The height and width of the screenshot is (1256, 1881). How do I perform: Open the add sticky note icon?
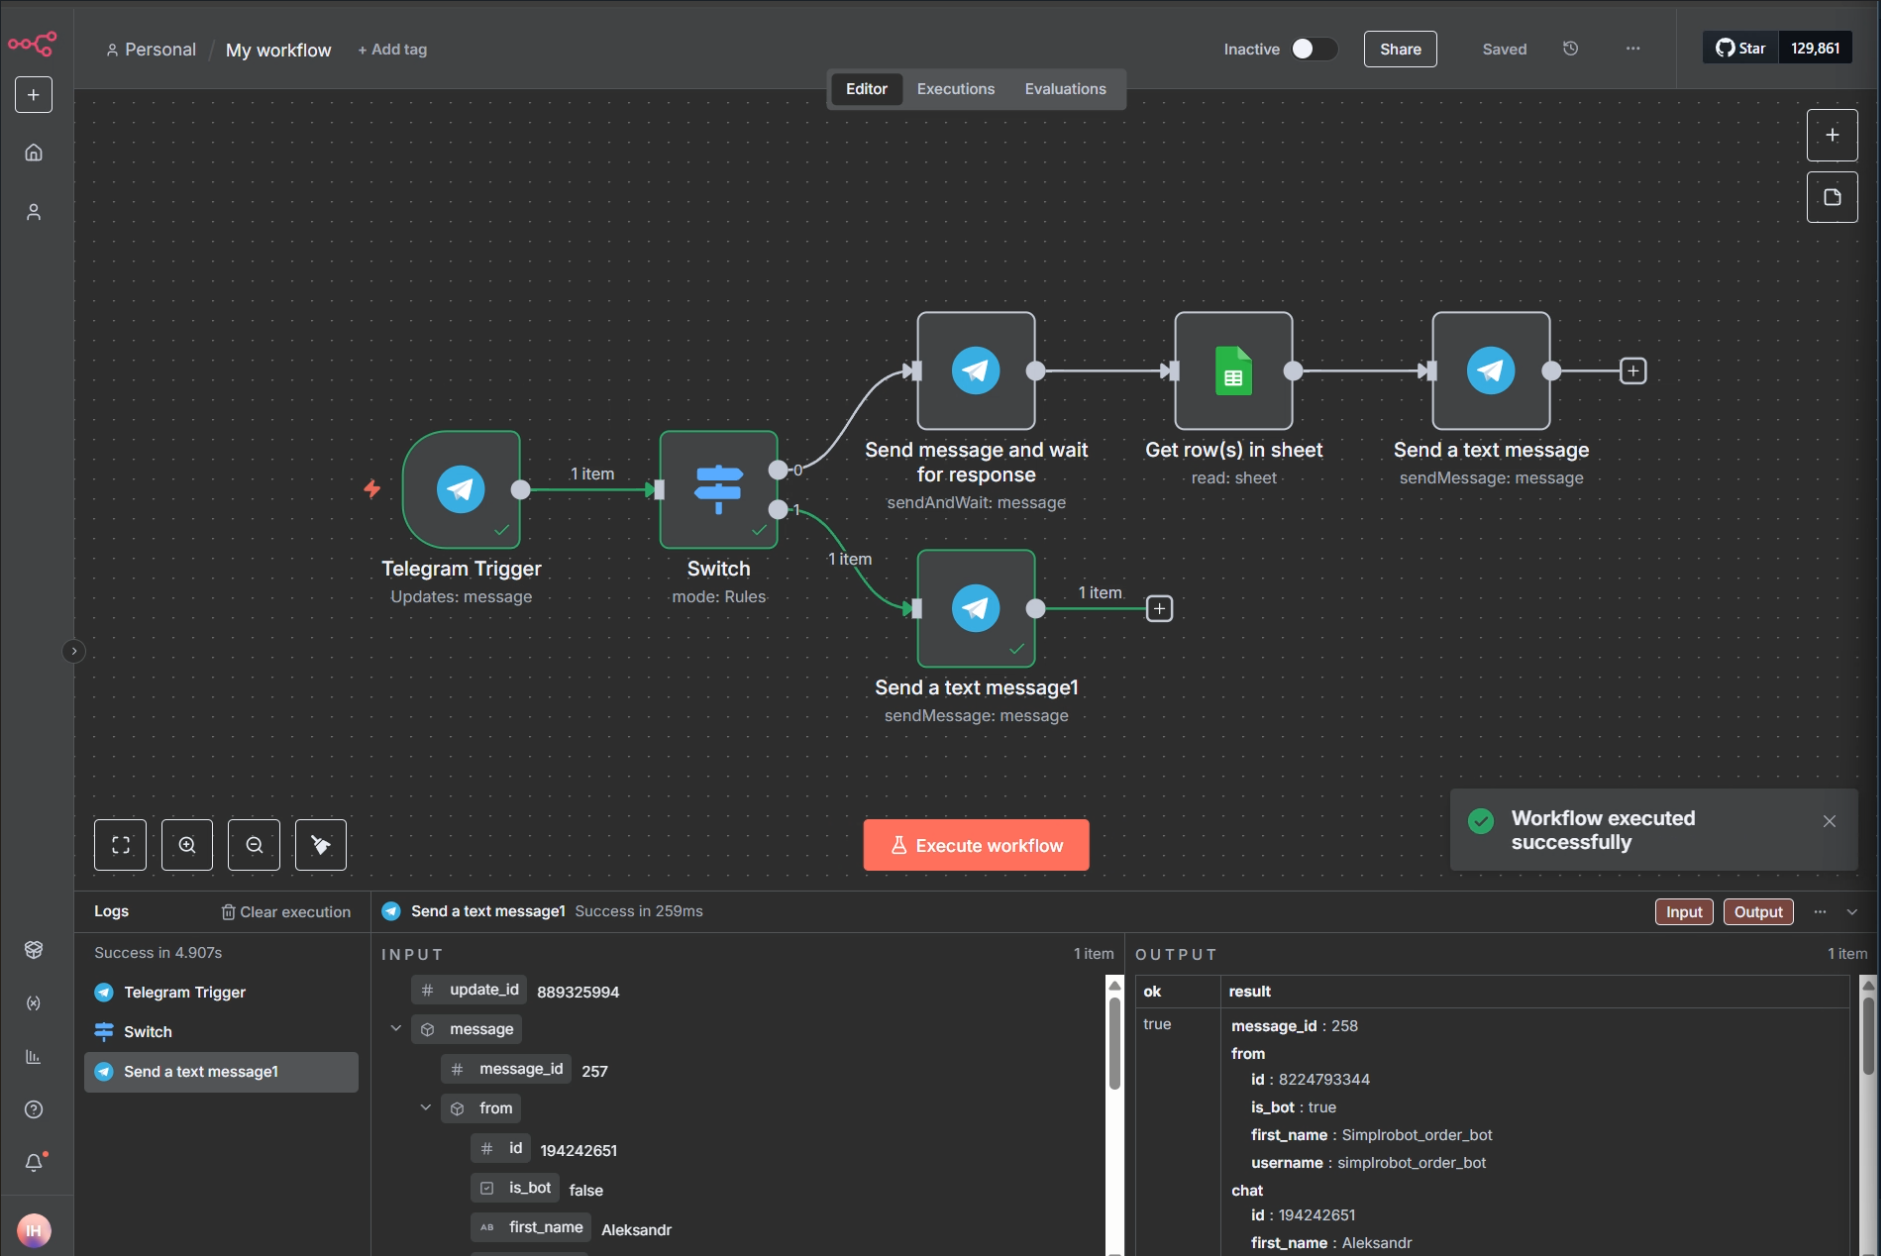tap(1831, 197)
